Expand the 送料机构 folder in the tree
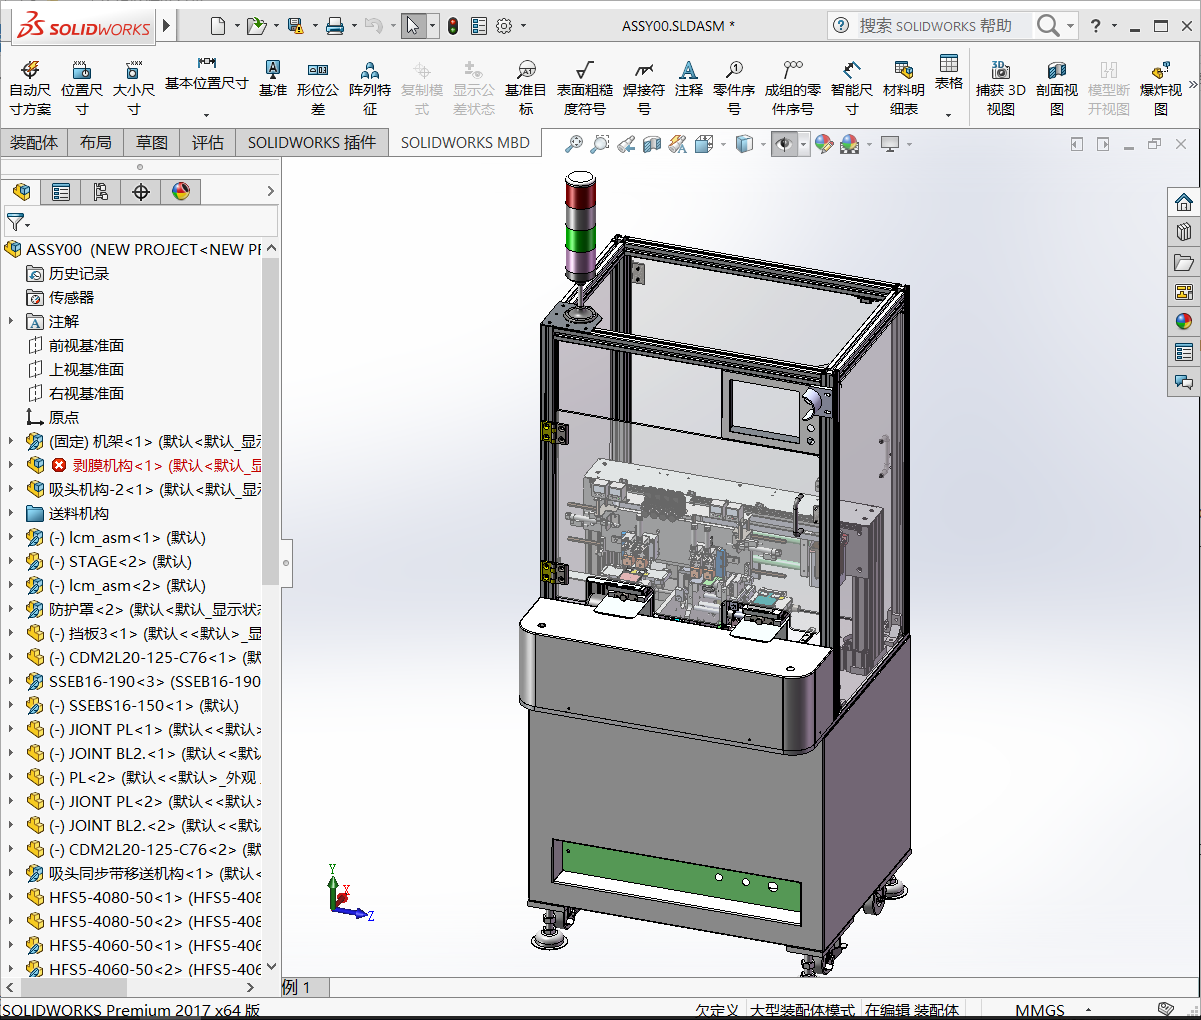Screen dimensions: 1201x1020 click(x=13, y=513)
